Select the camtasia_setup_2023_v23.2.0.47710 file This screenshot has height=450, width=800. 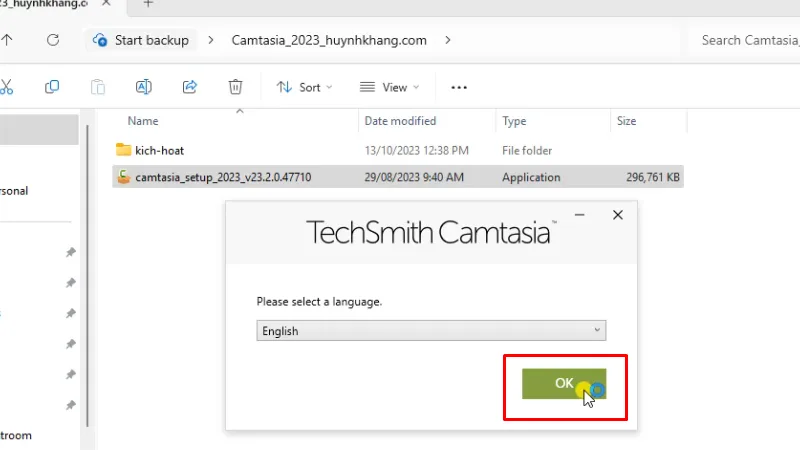point(223,177)
